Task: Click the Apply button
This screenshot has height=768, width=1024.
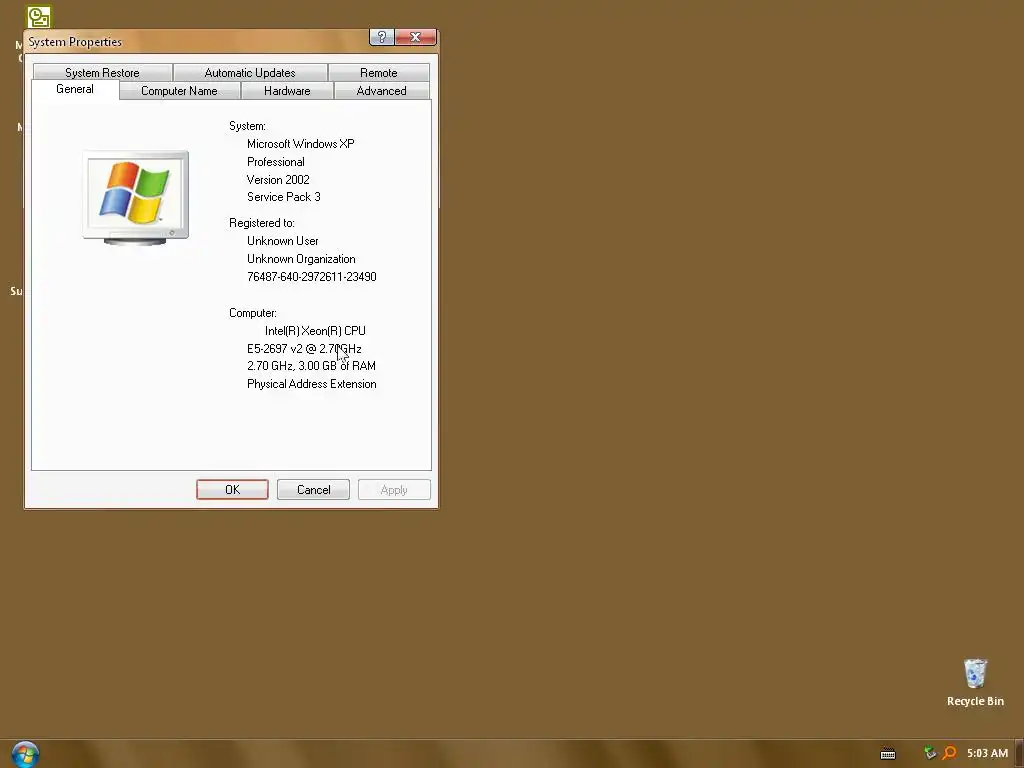Action: pyautogui.click(x=394, y=490)
